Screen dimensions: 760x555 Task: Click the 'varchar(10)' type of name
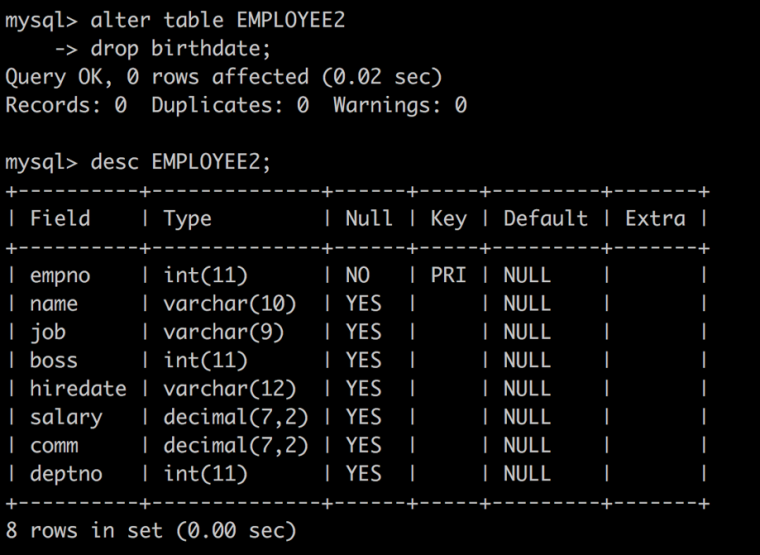coord(230,304)
